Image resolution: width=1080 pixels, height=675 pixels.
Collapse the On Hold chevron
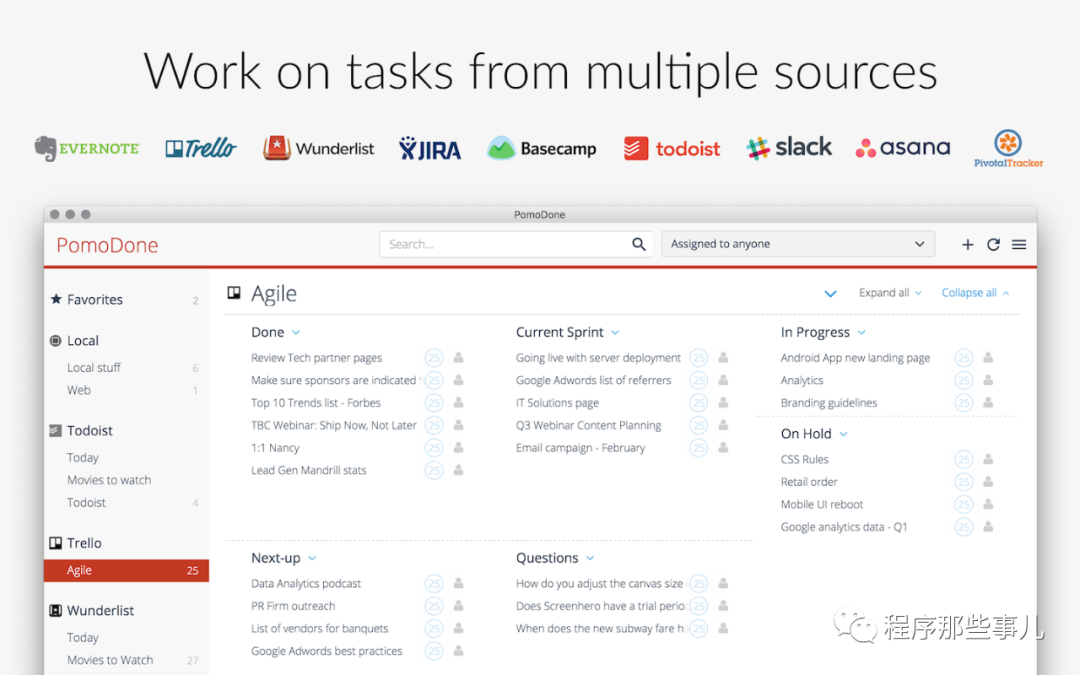coord(844,434)
